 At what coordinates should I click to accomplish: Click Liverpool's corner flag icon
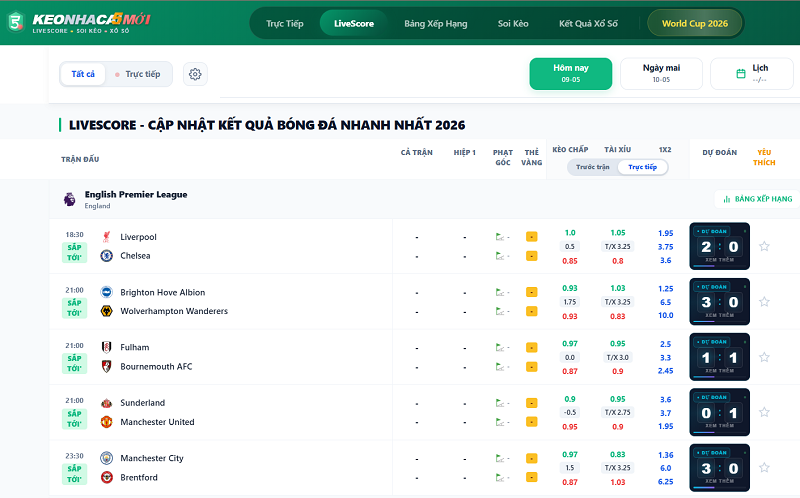click(500, 237)
